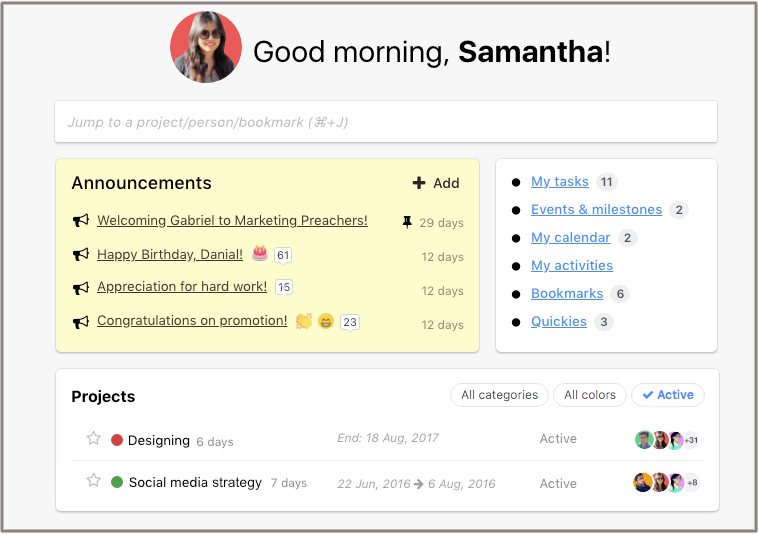
Task: Click the grinning face emoji reaction
Action: 326,321
